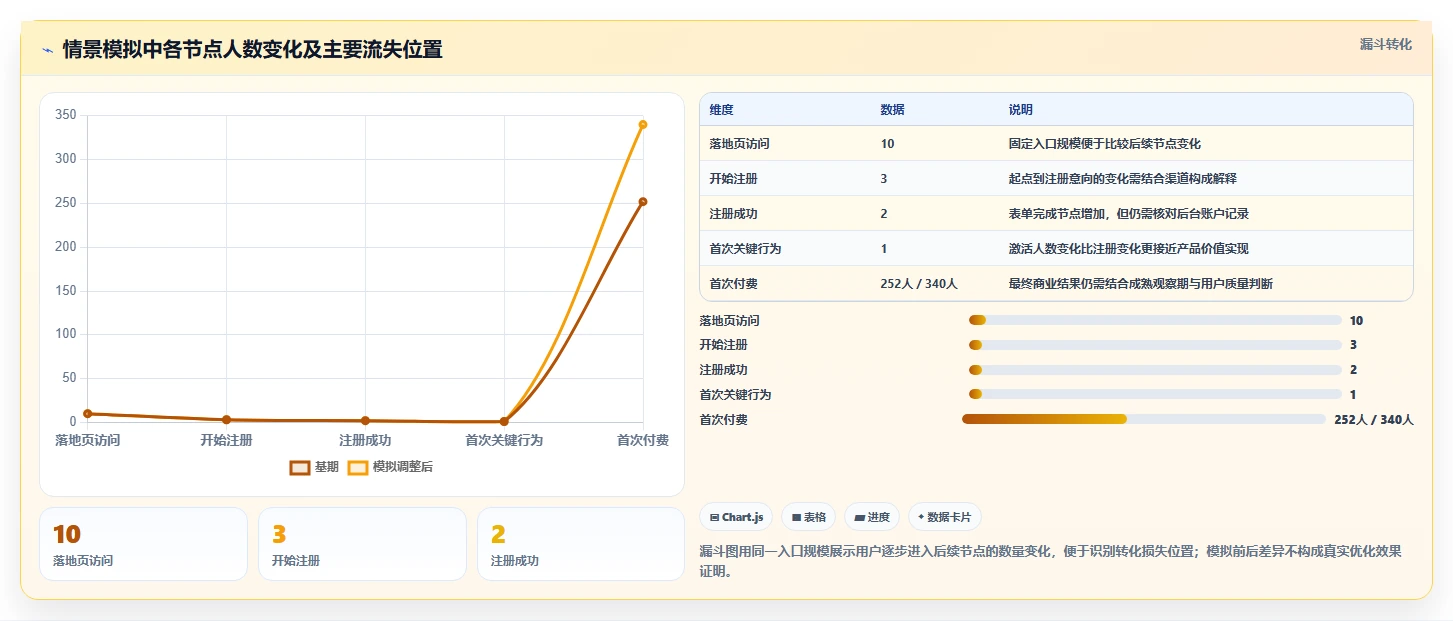Image resolution: width=1453 pixels, height=621 pixels.
Task: Click the 数据卡片 tag
Action: (x=945, y=517)
